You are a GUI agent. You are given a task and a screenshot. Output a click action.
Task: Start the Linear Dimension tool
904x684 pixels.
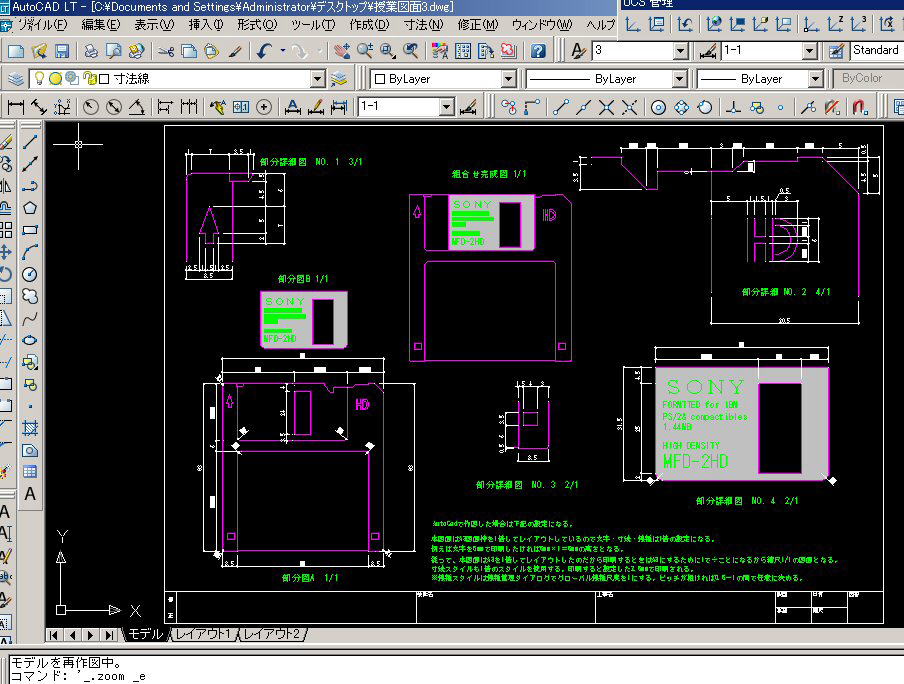16,107
